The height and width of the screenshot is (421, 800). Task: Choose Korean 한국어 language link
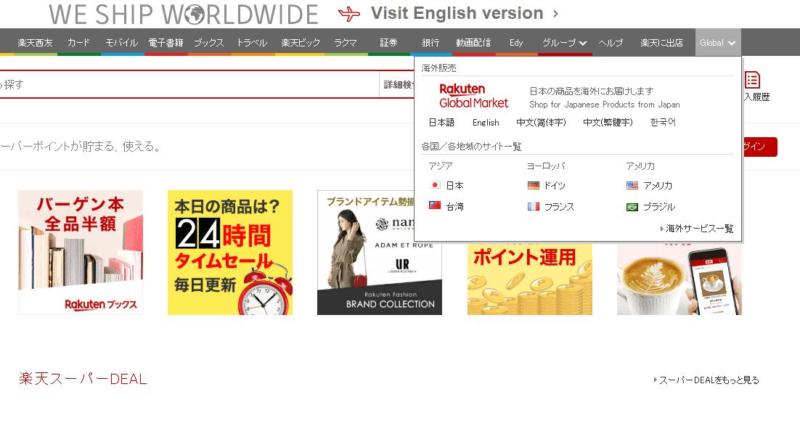pos(663,122)
